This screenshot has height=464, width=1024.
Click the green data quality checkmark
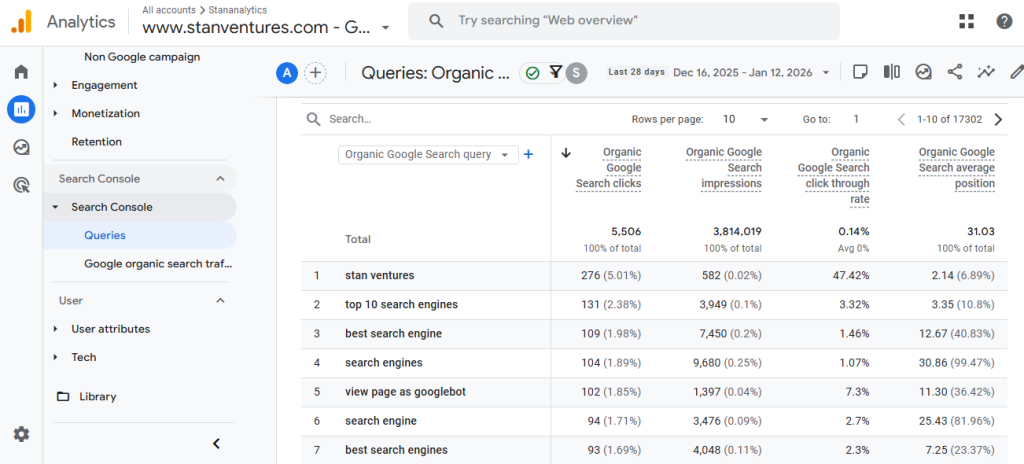click(x=533, y=72)
